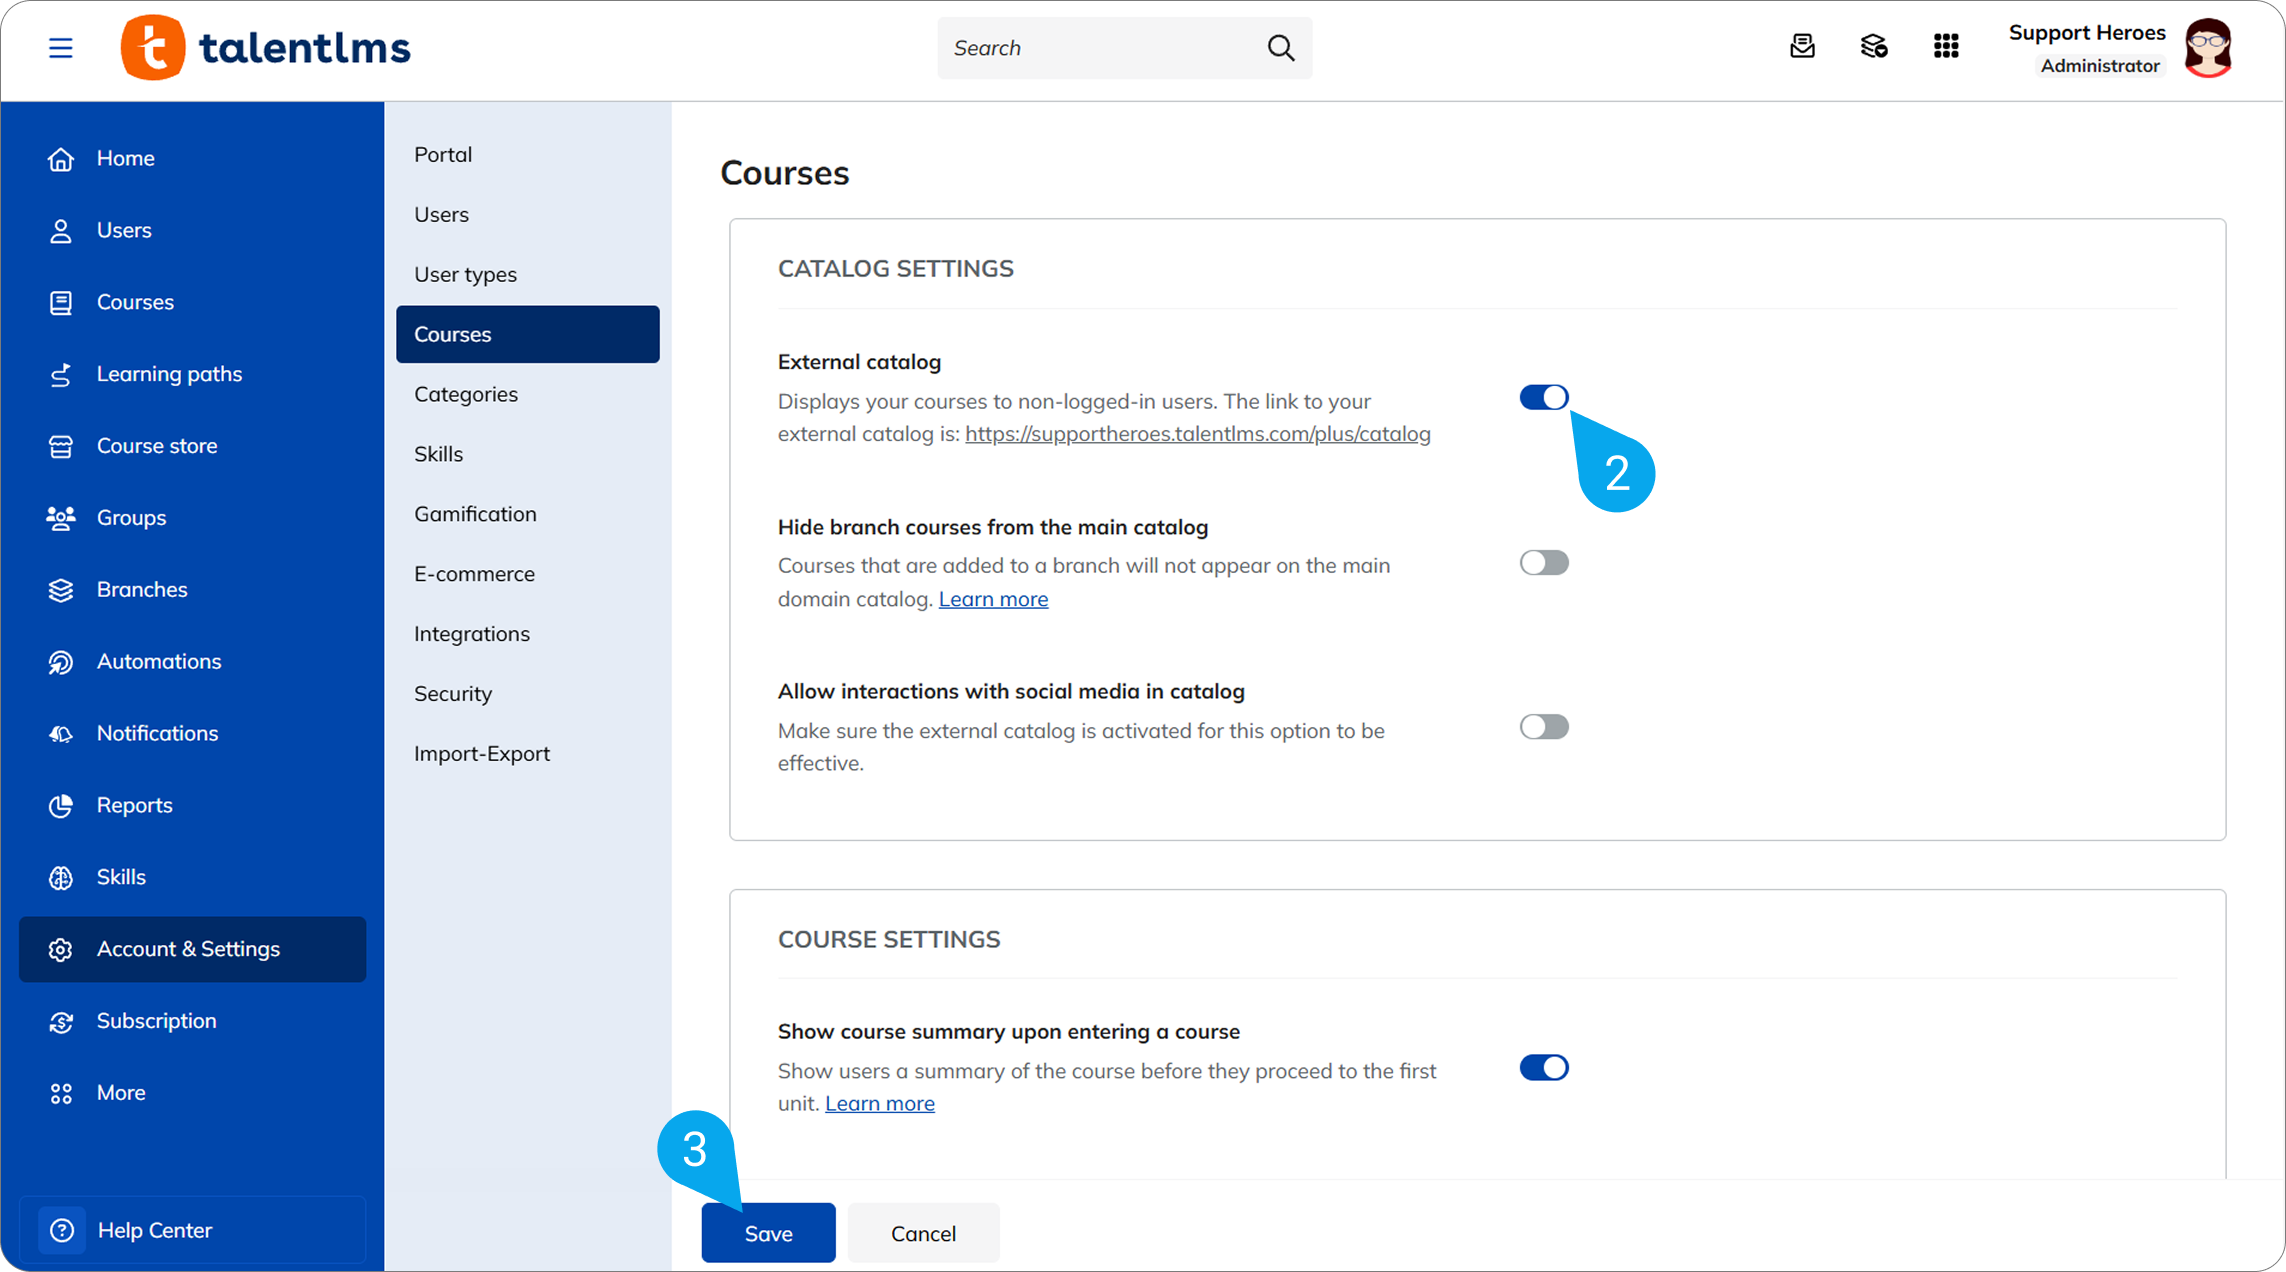Go to Home in main sidebar
The width and height of the screenshot is (2286, 1272).
pyautogui.click(x=192, y=159)
